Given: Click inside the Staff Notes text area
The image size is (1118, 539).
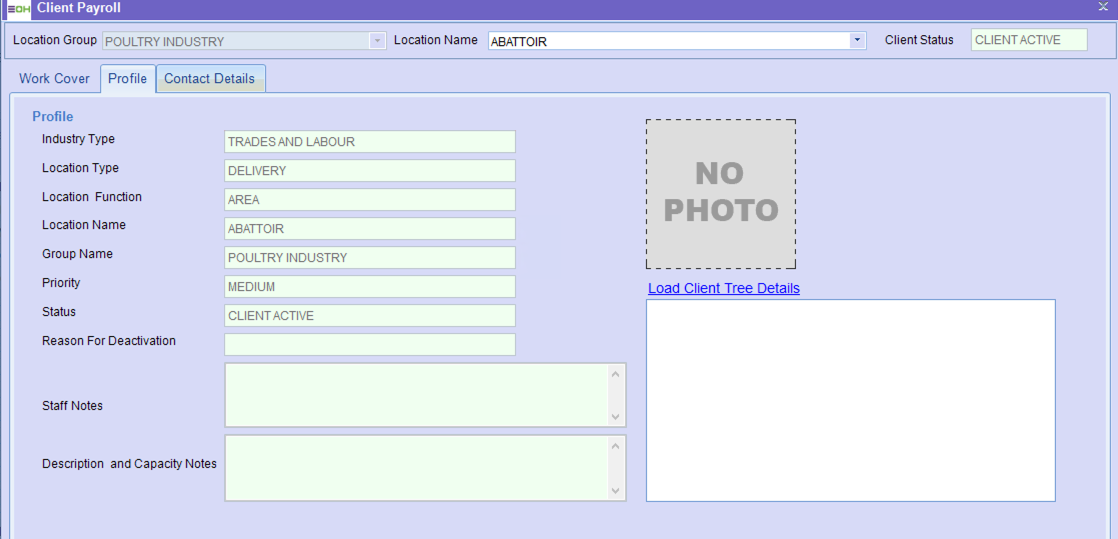Looking at the screenshot, I should point(415,395).
